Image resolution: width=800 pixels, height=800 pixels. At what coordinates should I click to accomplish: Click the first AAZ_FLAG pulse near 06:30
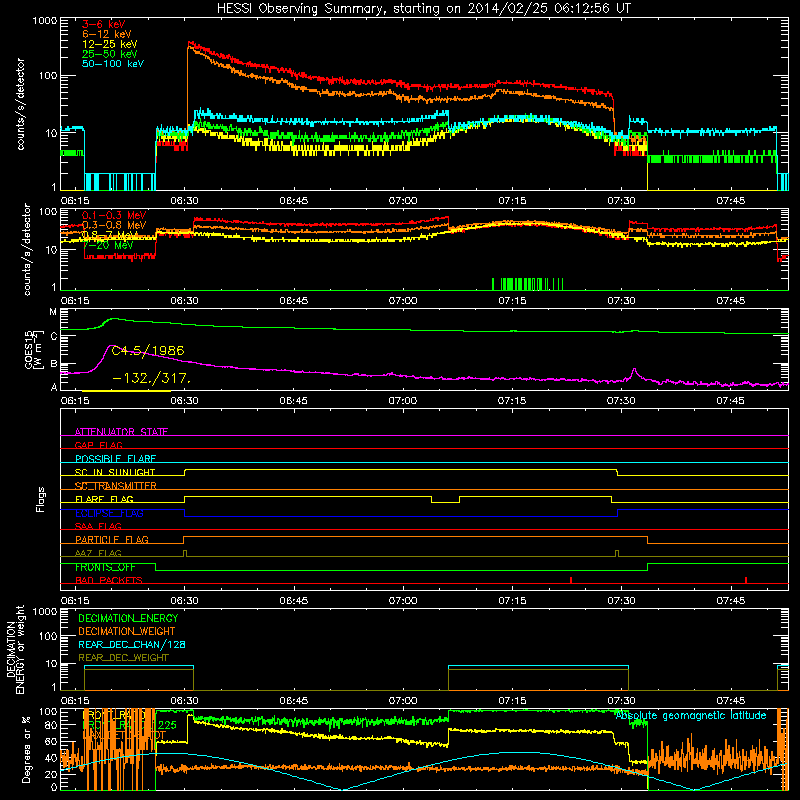point(185,554)
